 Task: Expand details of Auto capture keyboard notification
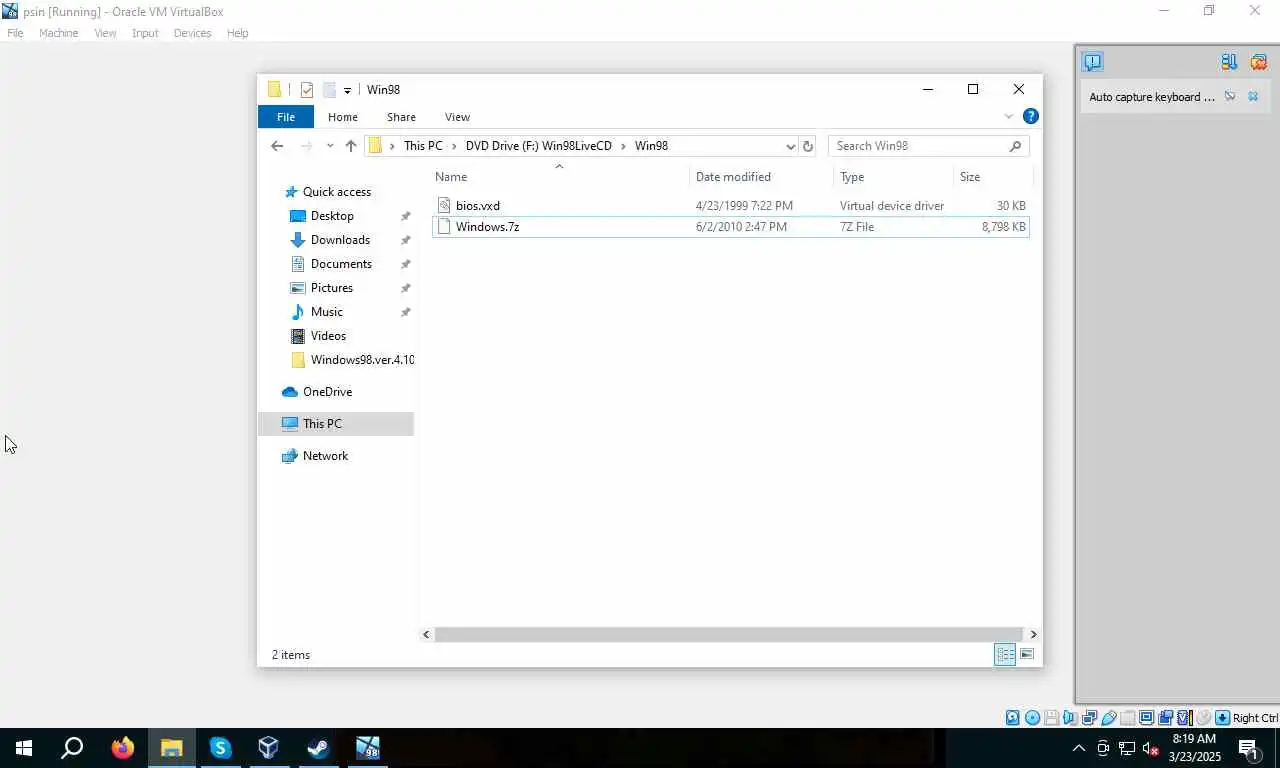1230,97
